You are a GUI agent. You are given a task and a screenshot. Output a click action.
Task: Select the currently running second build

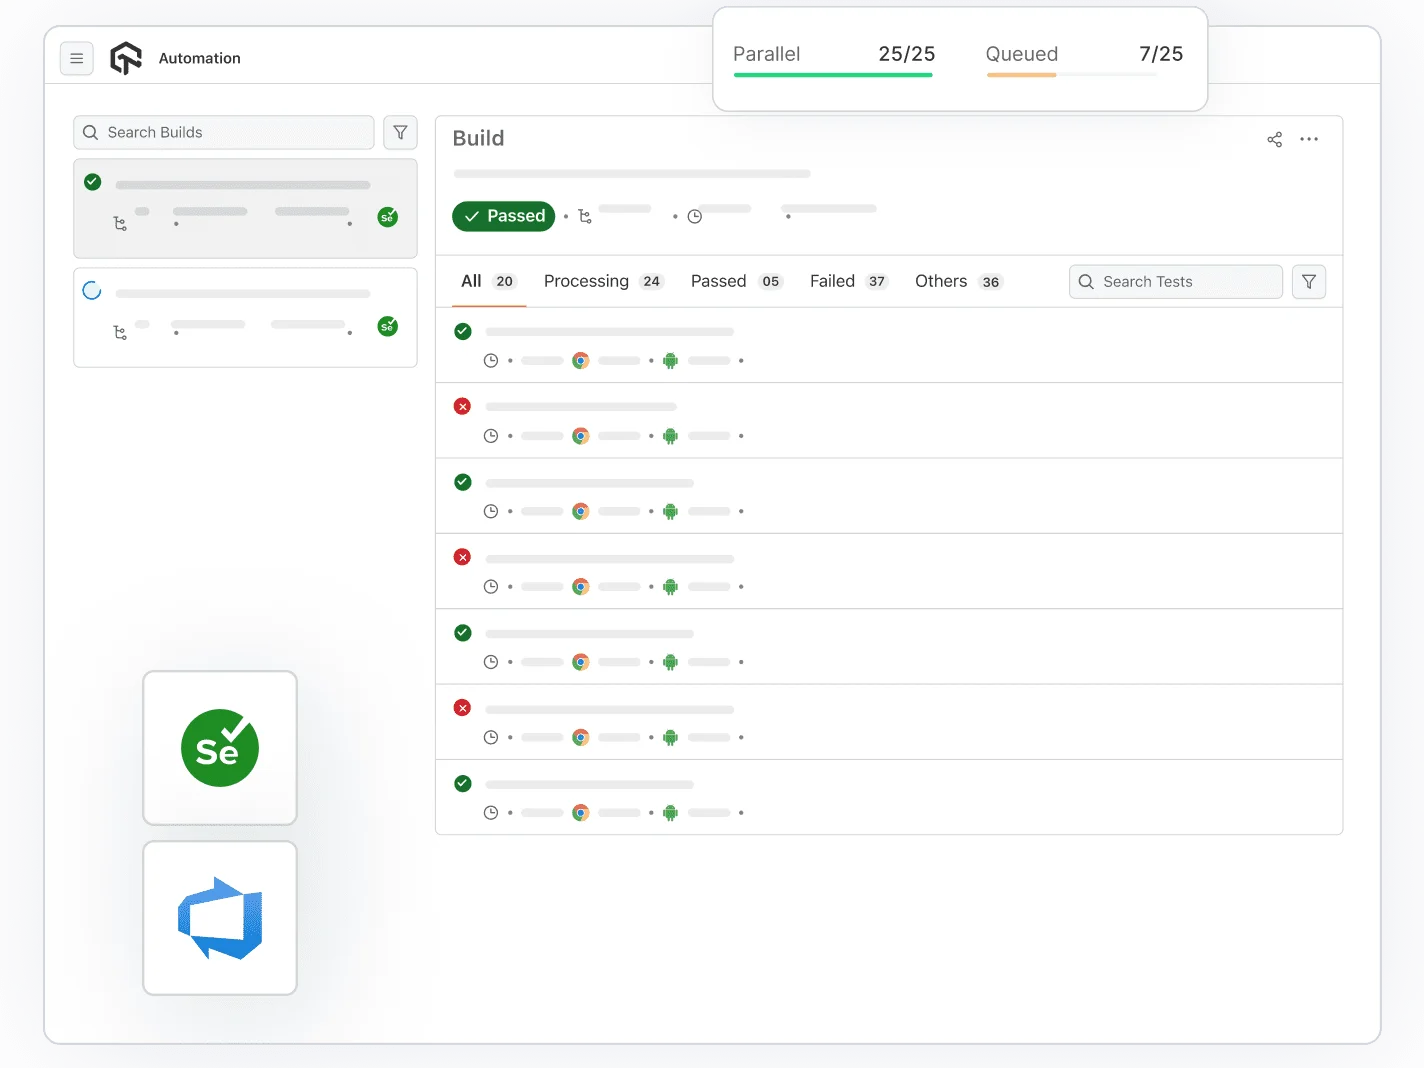coord(245,317)
